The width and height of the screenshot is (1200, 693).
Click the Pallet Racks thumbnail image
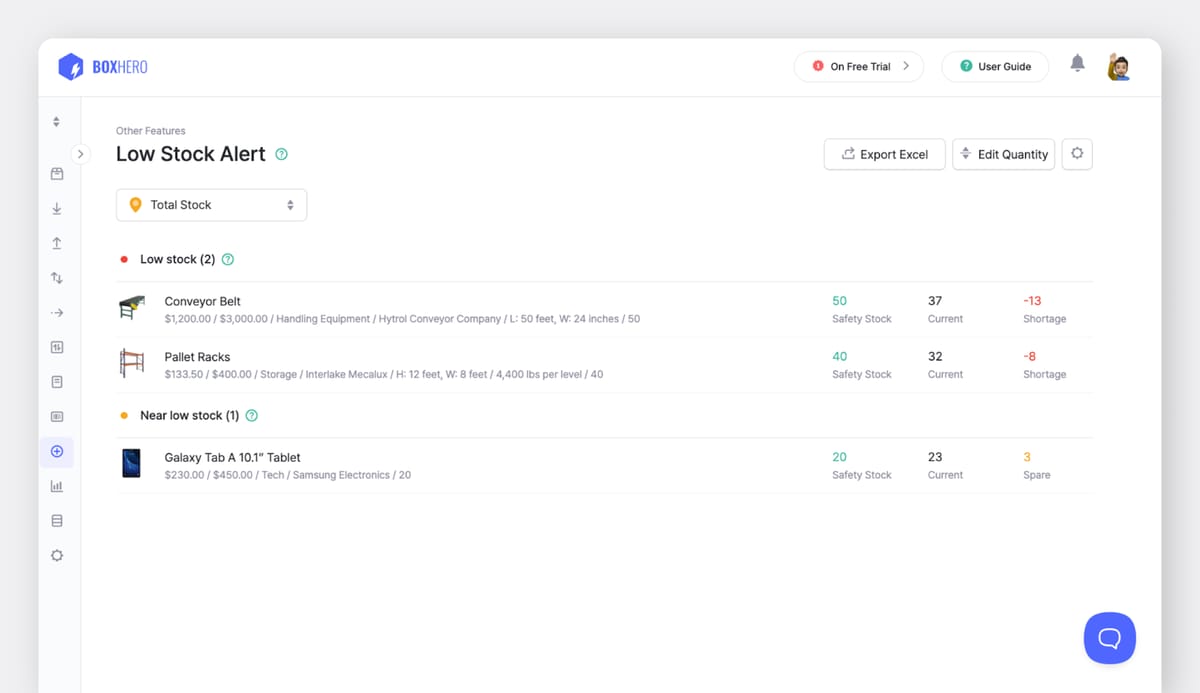click(131, 364)
